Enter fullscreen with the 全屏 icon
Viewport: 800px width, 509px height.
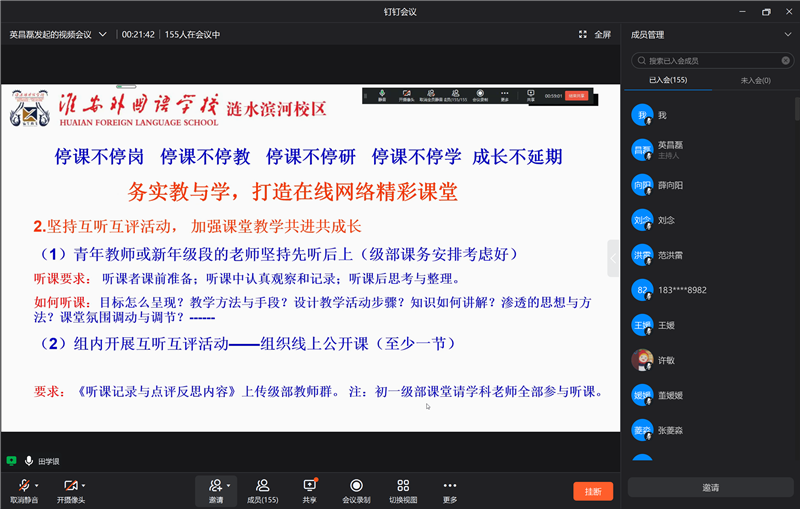click(x=595, y=34)
